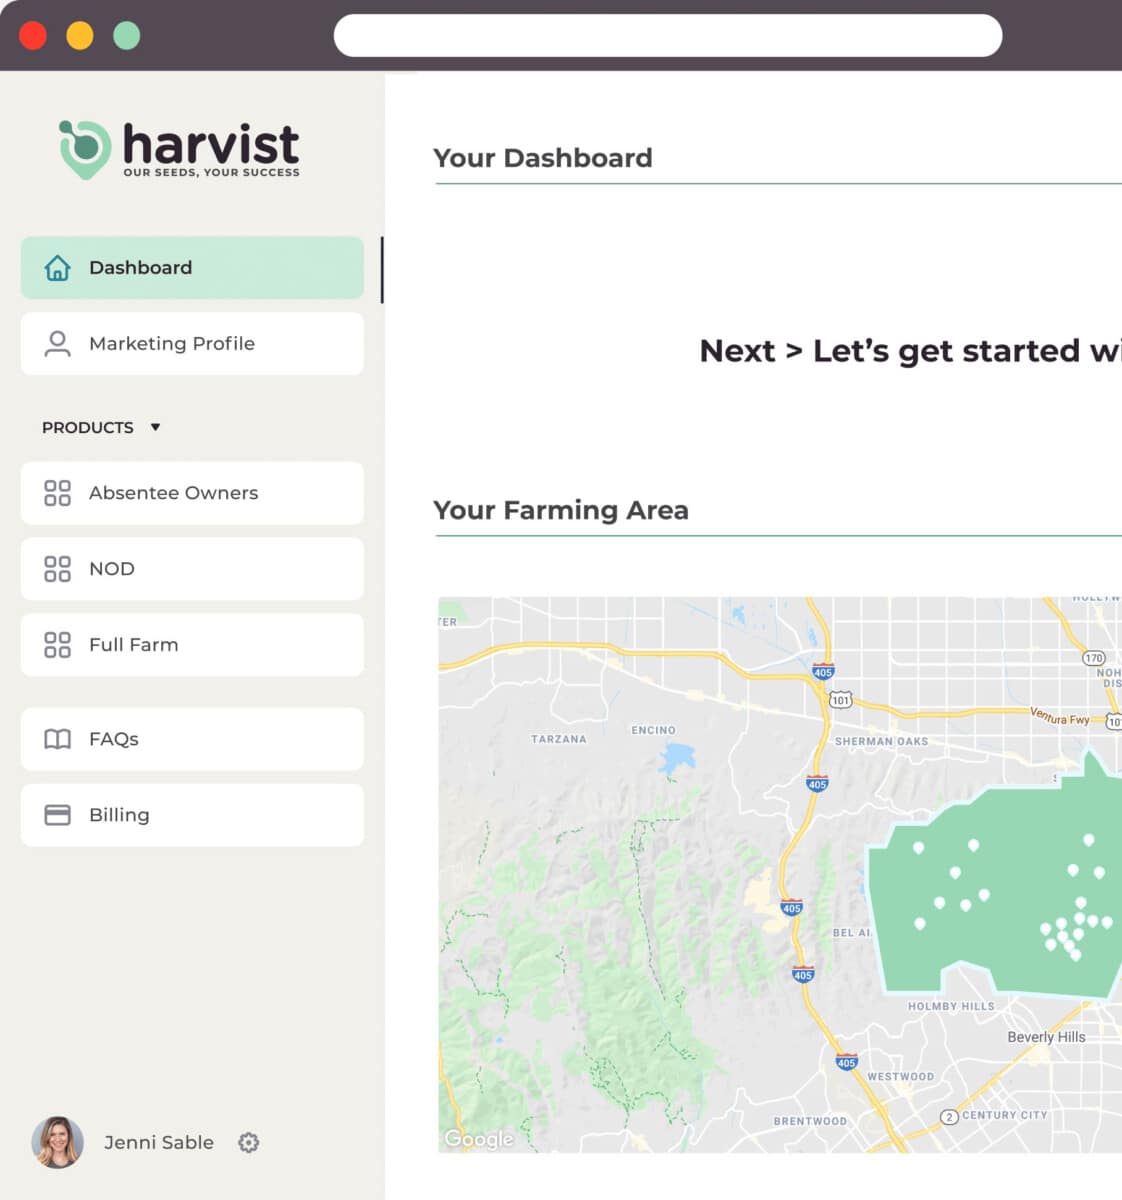The width and height of the screenshot is (1122, 1200).
Task: Click the home icon beside Dashboard
Action: point(58,268)
